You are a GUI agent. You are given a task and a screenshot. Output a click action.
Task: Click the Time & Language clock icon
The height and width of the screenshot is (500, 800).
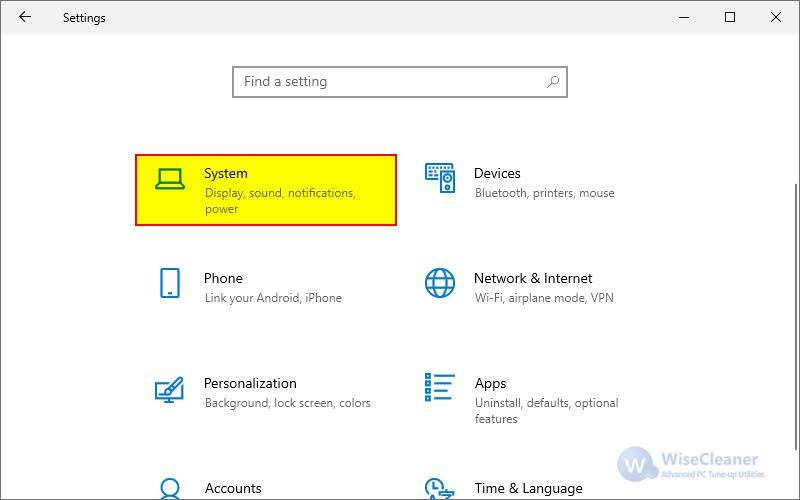(x=439, y=488)
